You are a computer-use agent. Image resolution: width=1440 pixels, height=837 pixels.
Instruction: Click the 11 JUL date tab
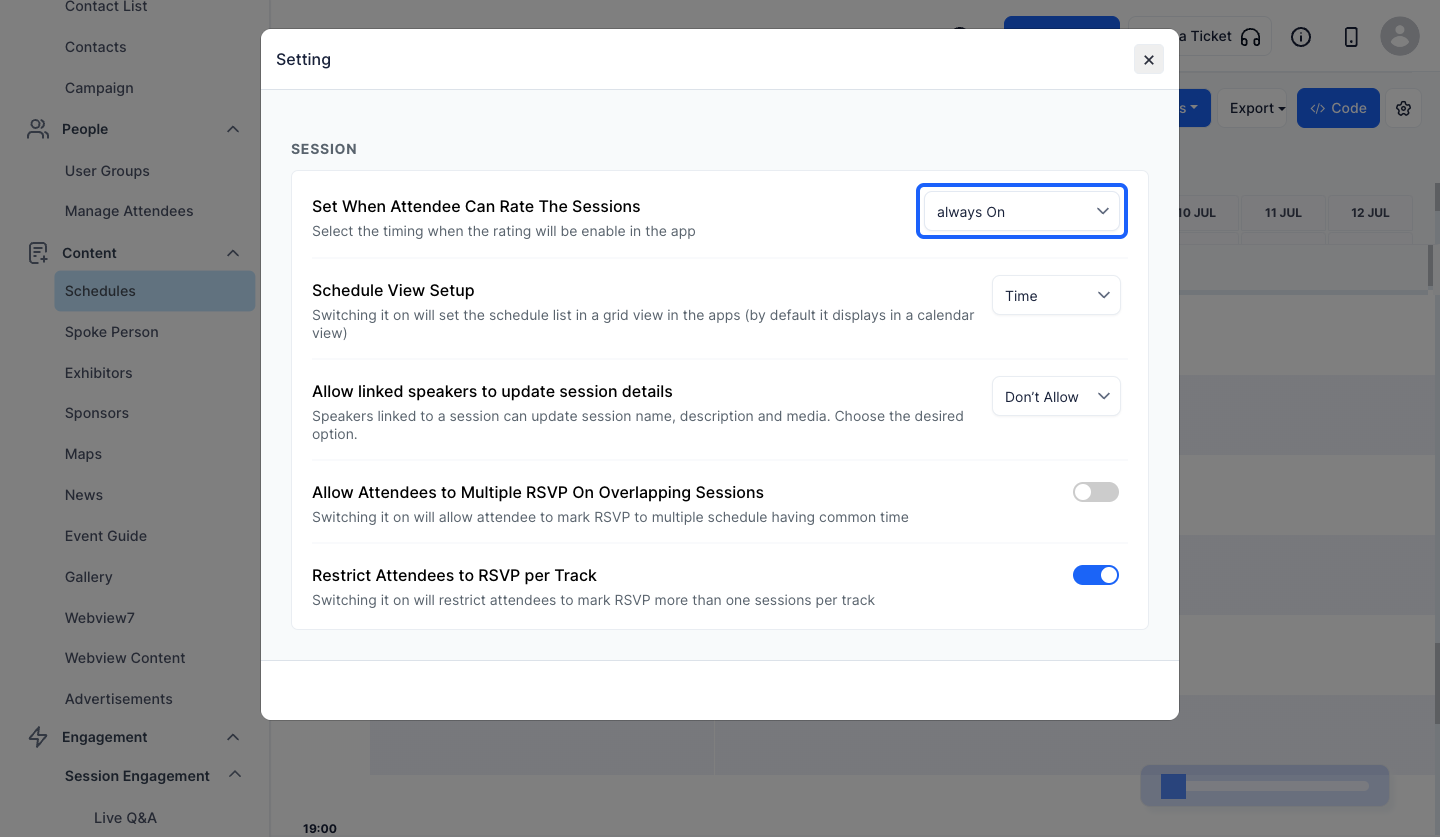(1283, 213)
